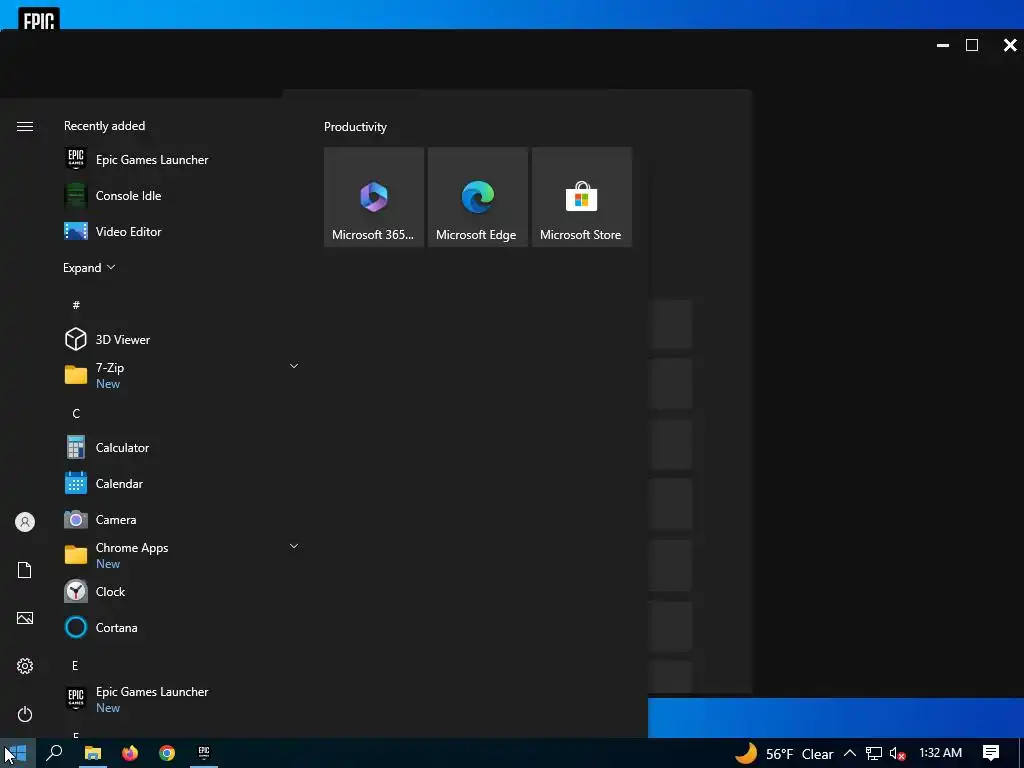
Task: Launch Firefox from taskbar
Action: click(130, 753)
